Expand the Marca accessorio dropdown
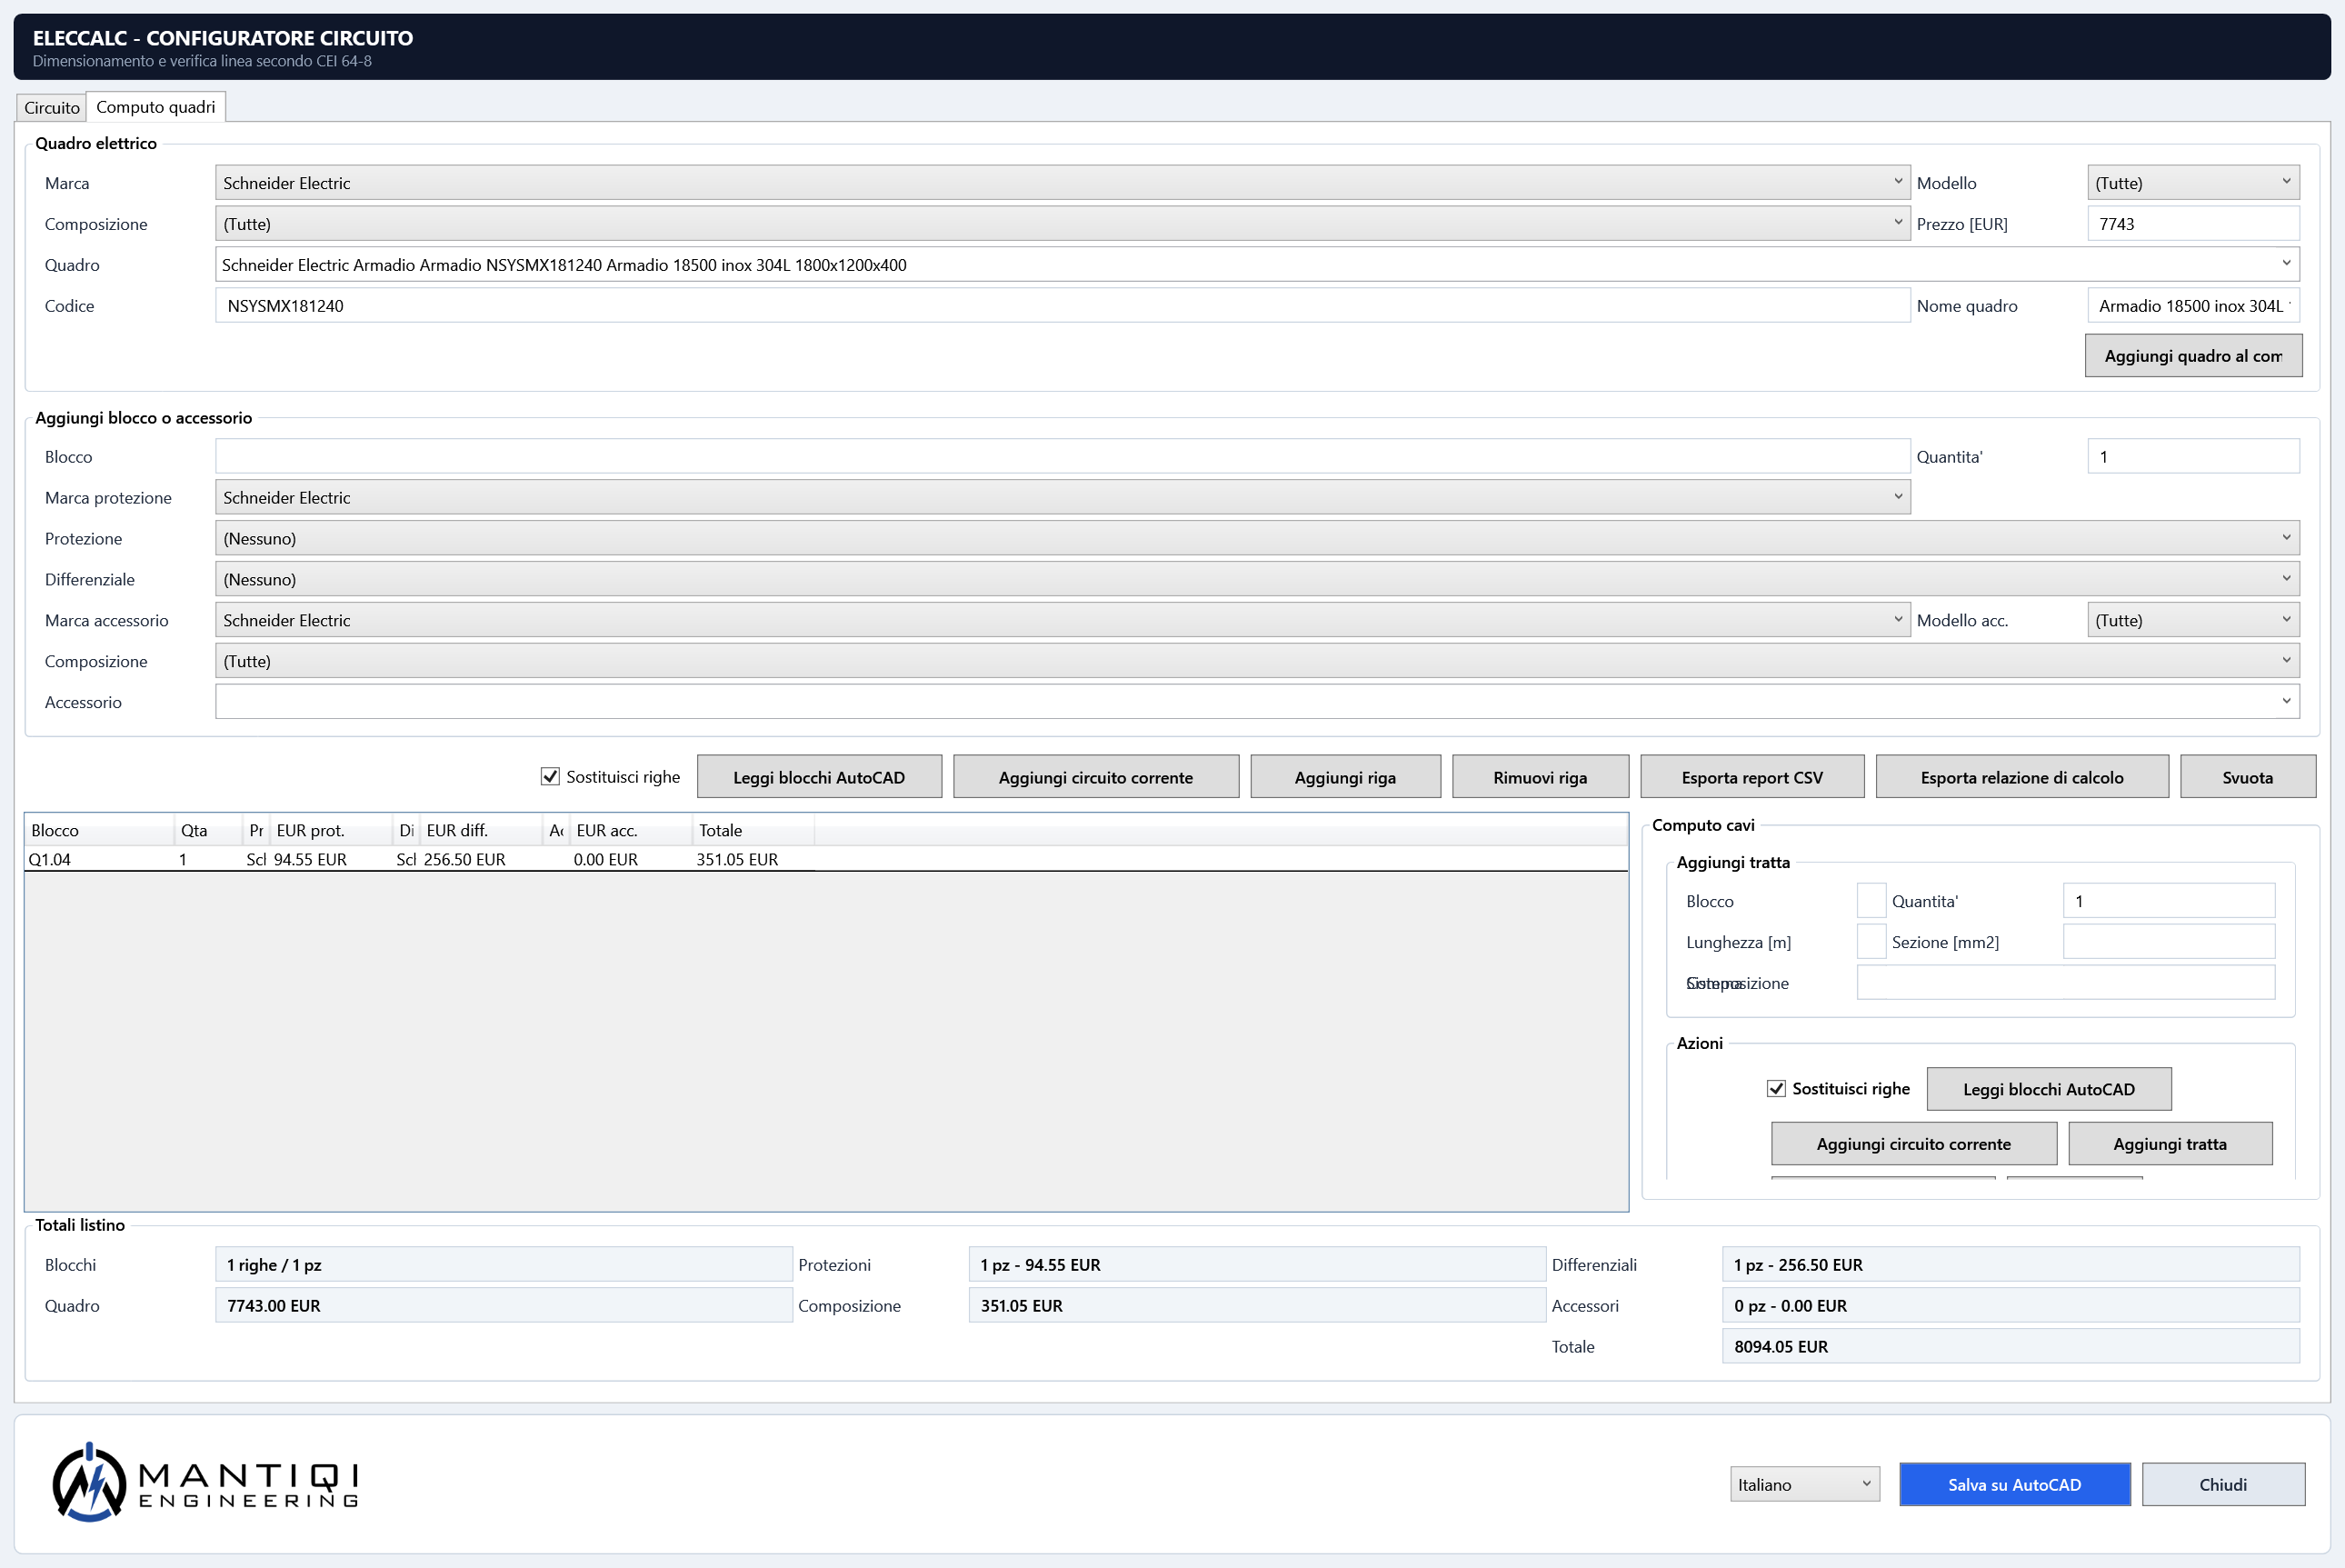 click(x=1062, y=621)
